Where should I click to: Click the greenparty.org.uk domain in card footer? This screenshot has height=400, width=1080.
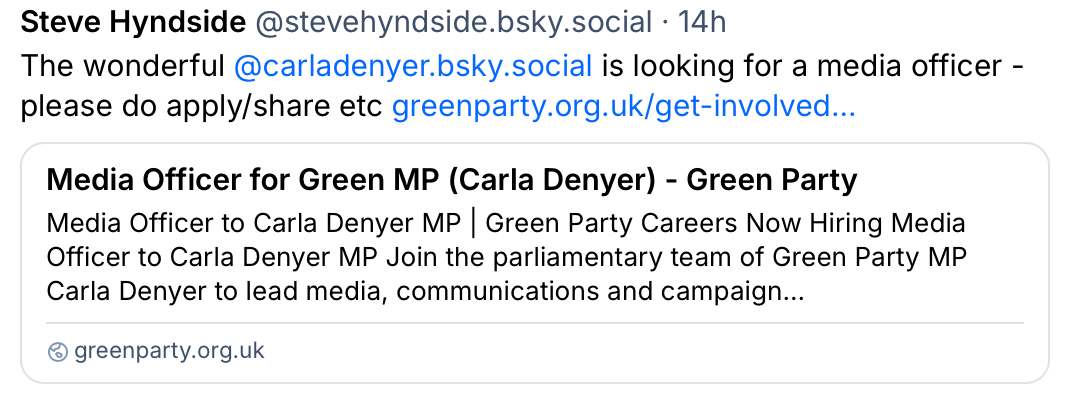tap(169, 351)
